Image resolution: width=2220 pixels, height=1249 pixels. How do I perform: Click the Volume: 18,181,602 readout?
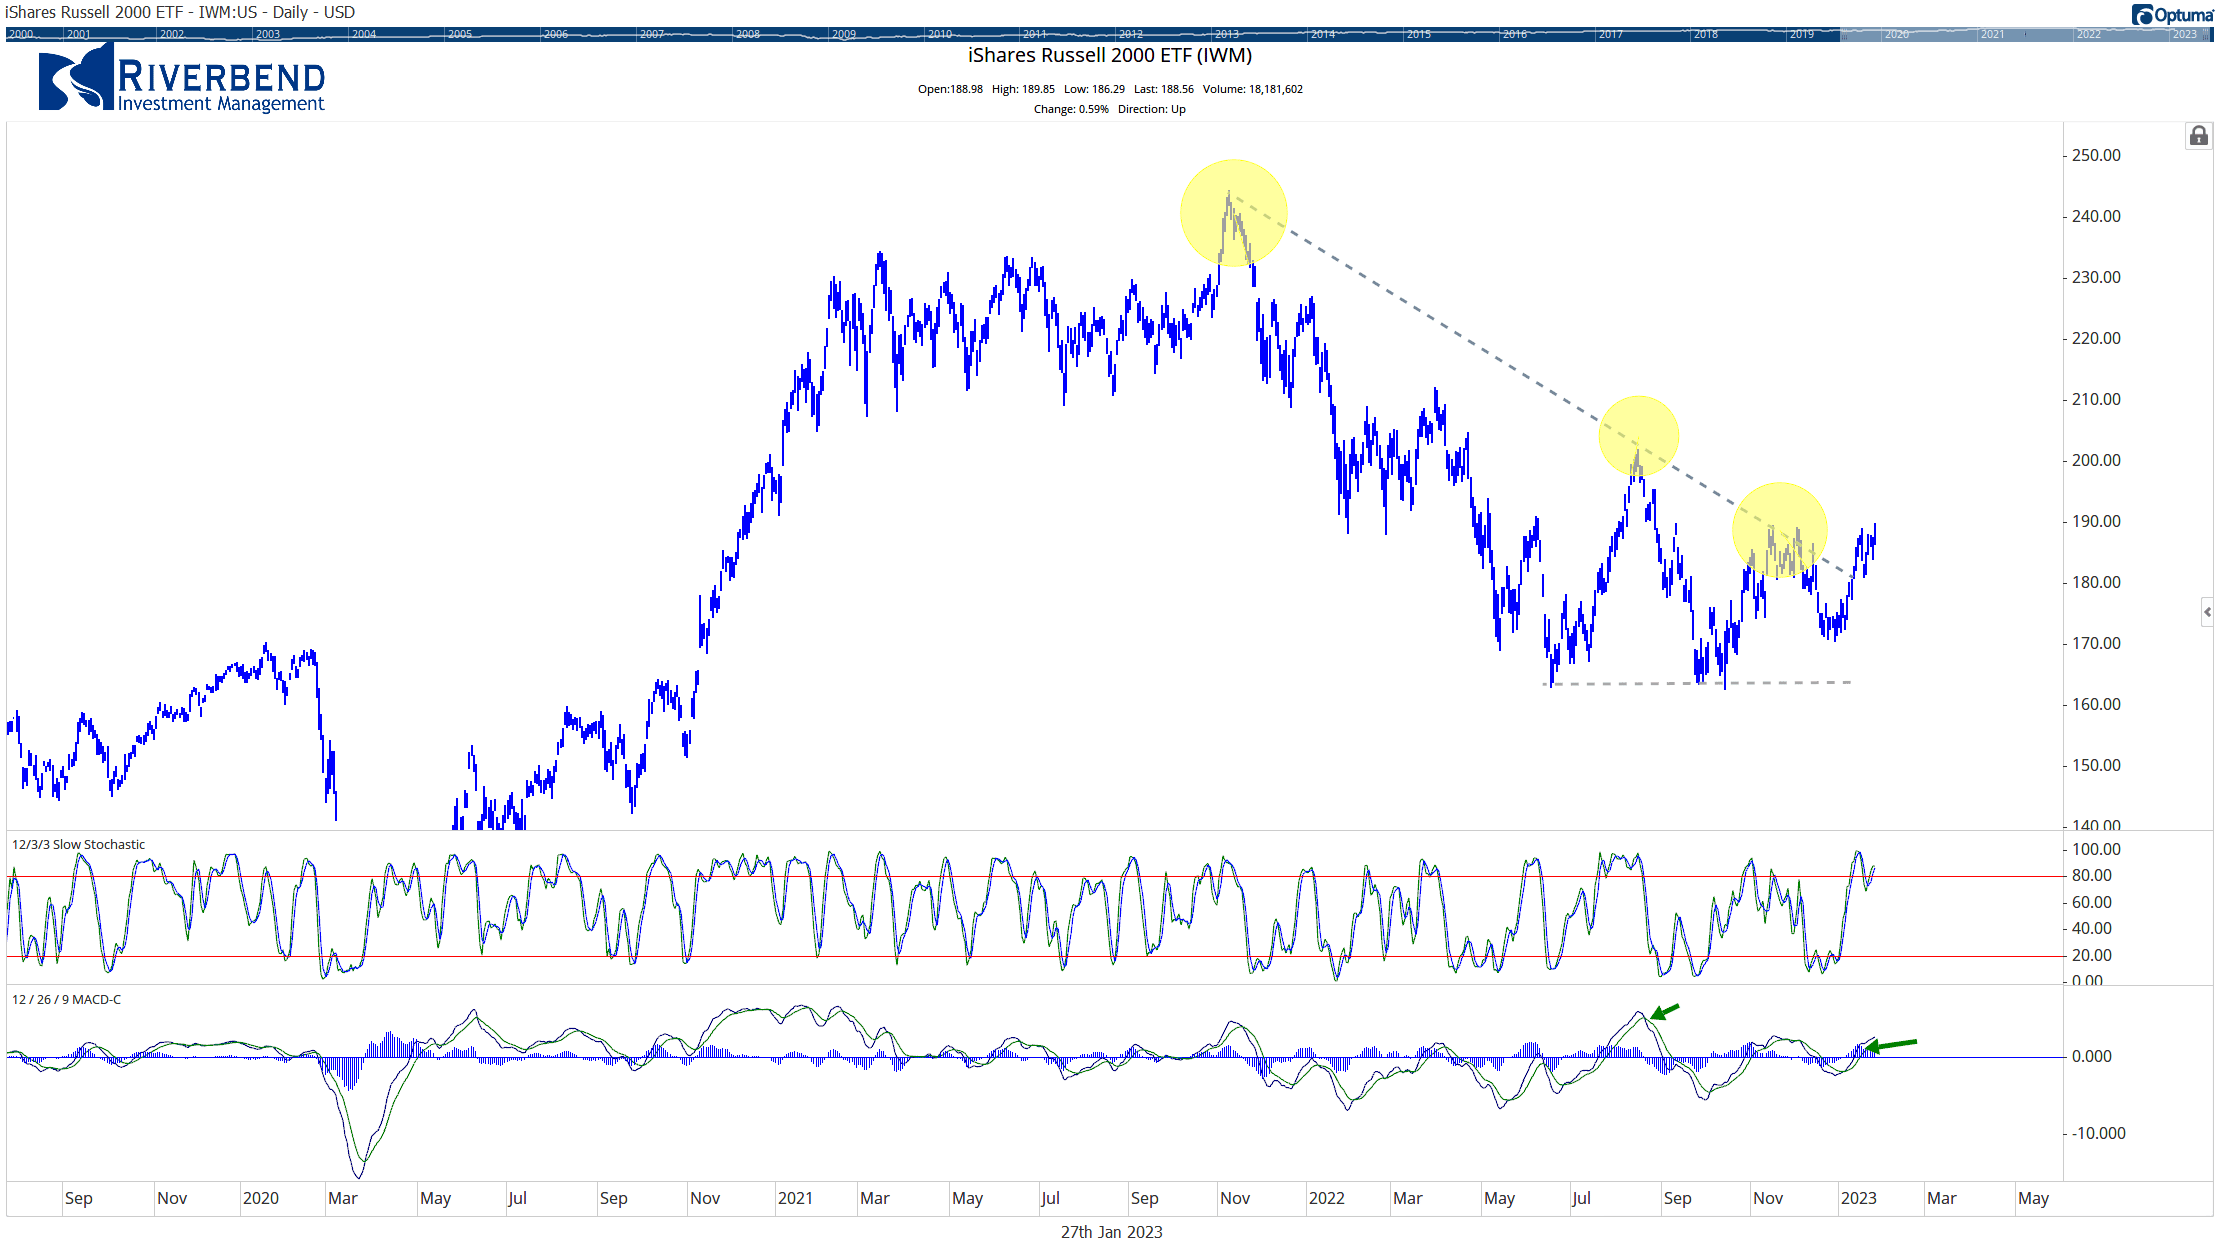[1252, 89]
